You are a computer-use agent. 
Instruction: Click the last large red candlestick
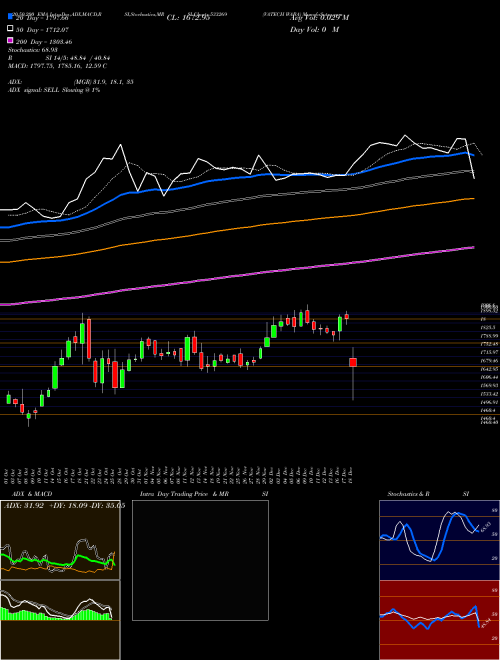[353, 362]
